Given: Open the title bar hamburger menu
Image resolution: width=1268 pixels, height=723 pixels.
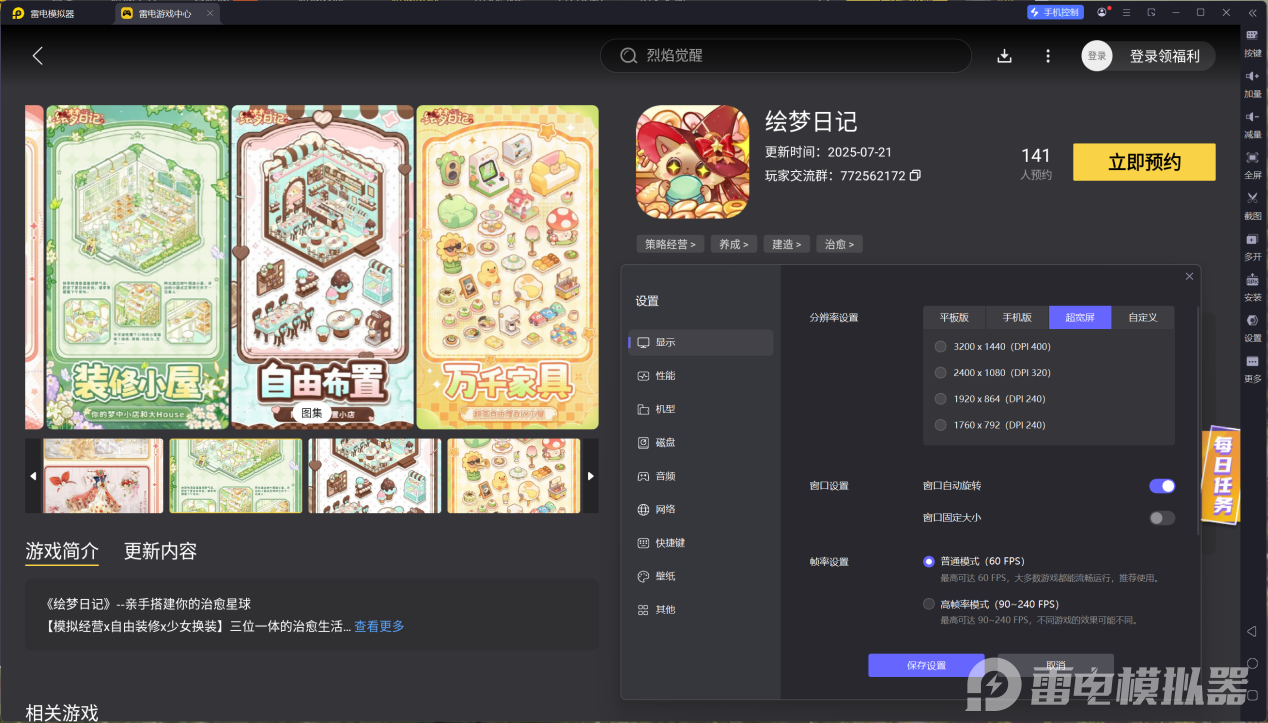Looking at the screenshot, I should click(1127, 13).
